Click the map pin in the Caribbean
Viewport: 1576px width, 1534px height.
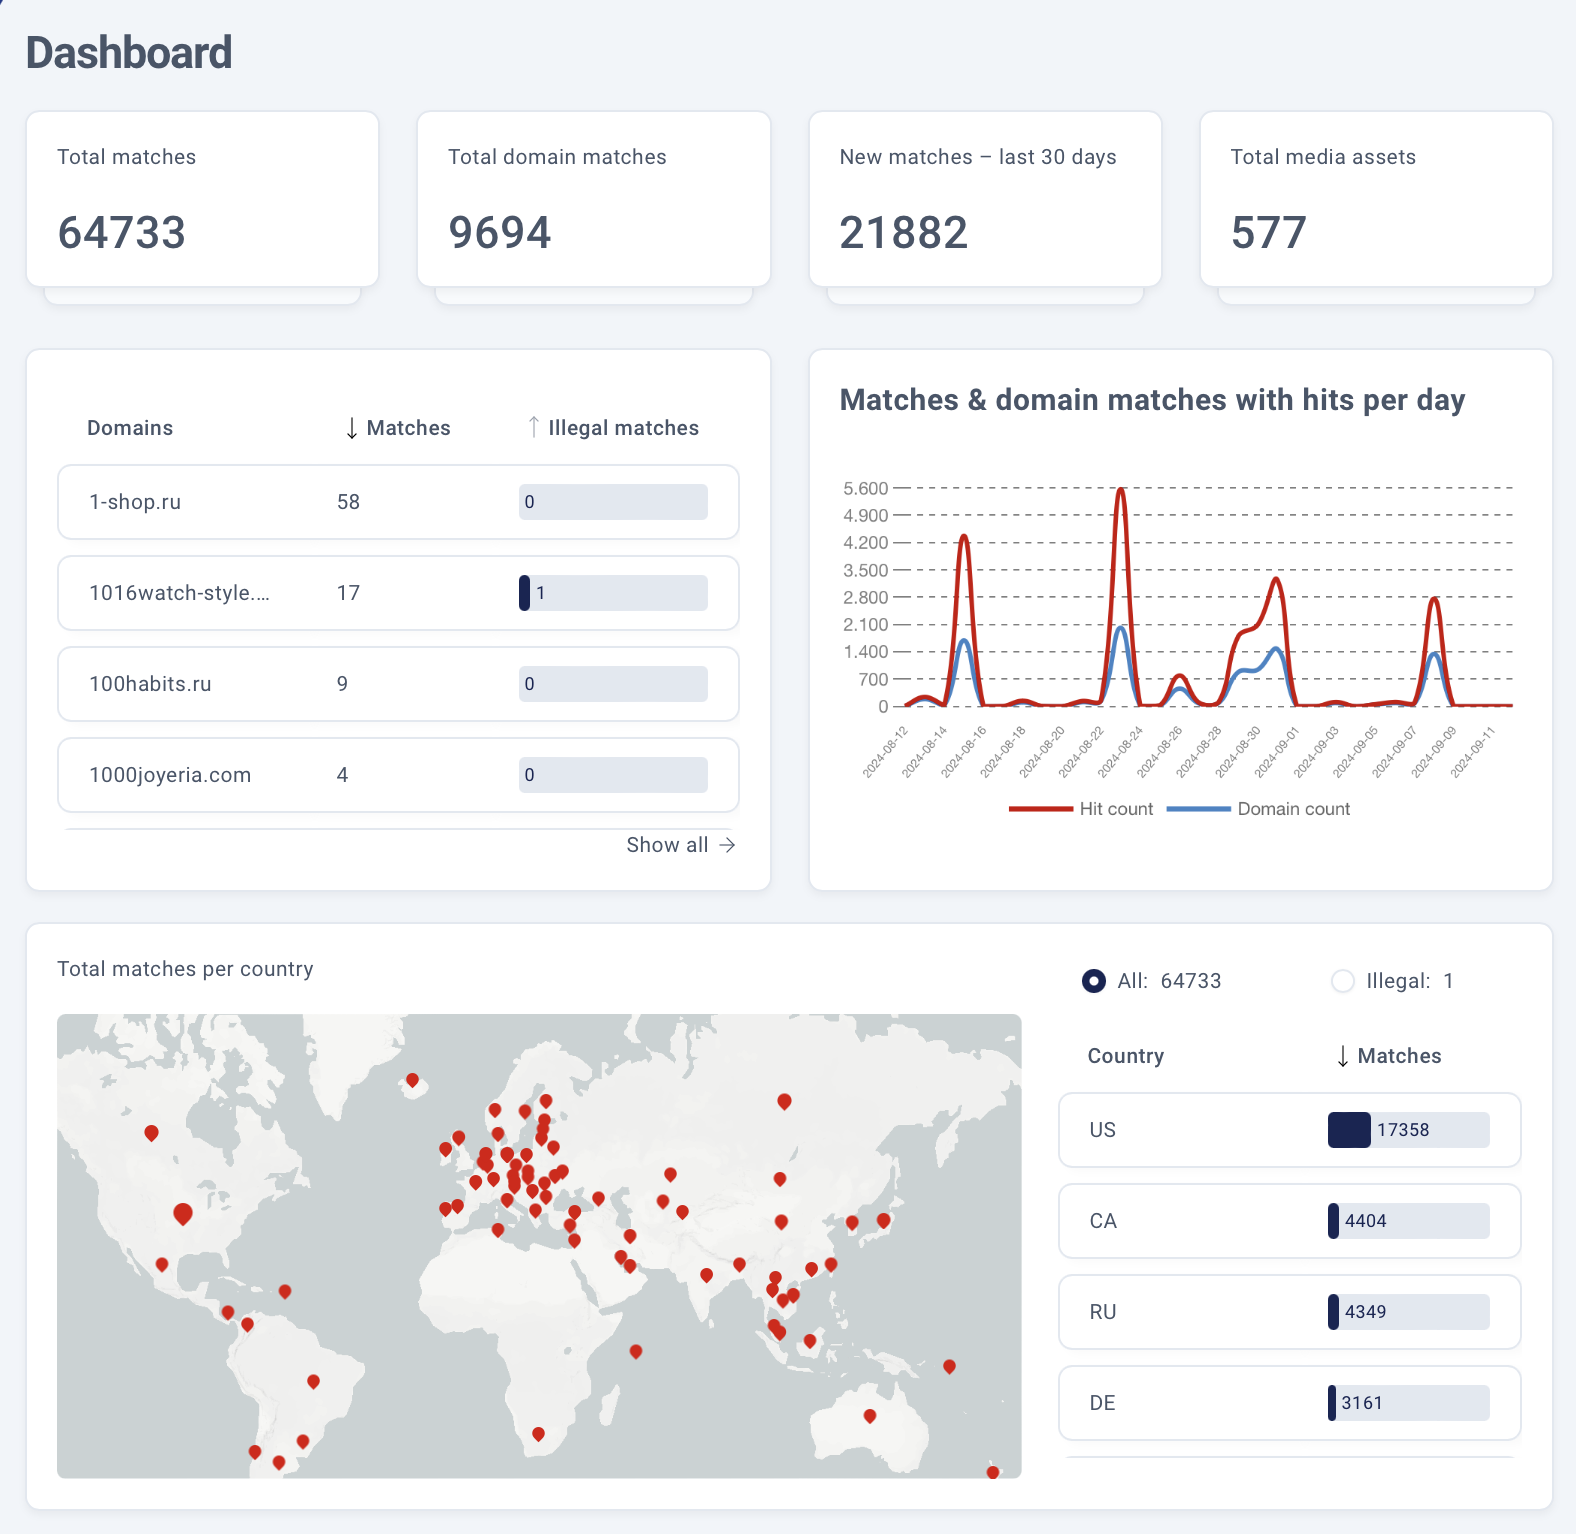(285, 1291)
